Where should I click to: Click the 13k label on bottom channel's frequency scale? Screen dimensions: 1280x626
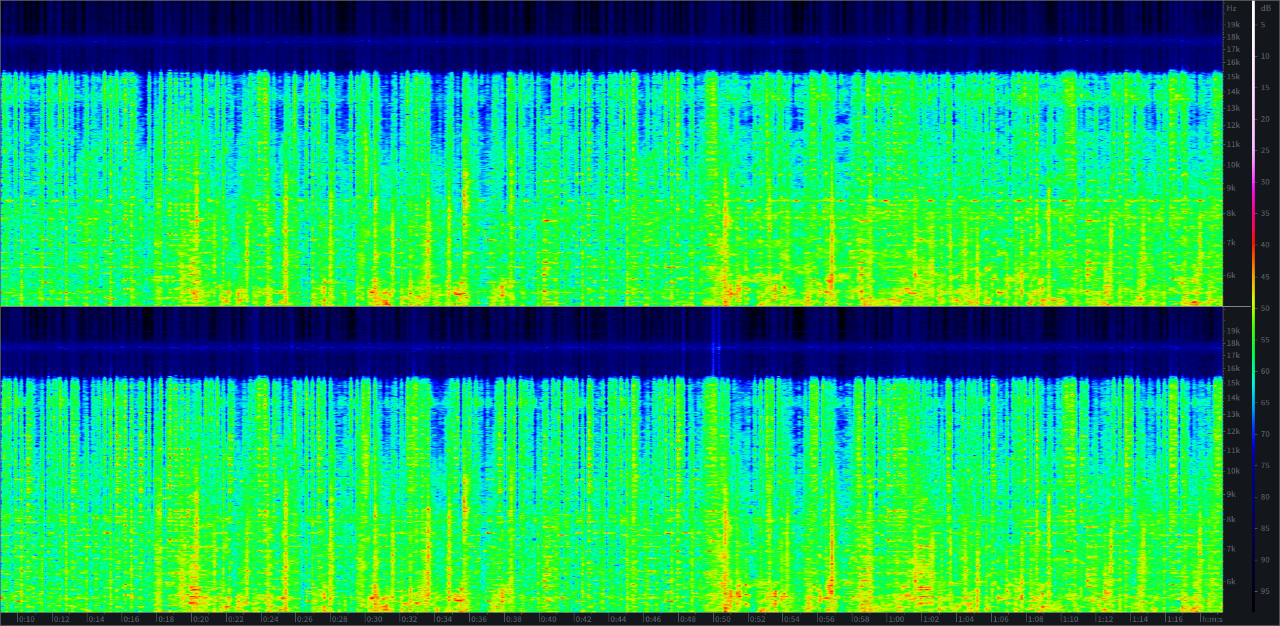point(1233,414)
